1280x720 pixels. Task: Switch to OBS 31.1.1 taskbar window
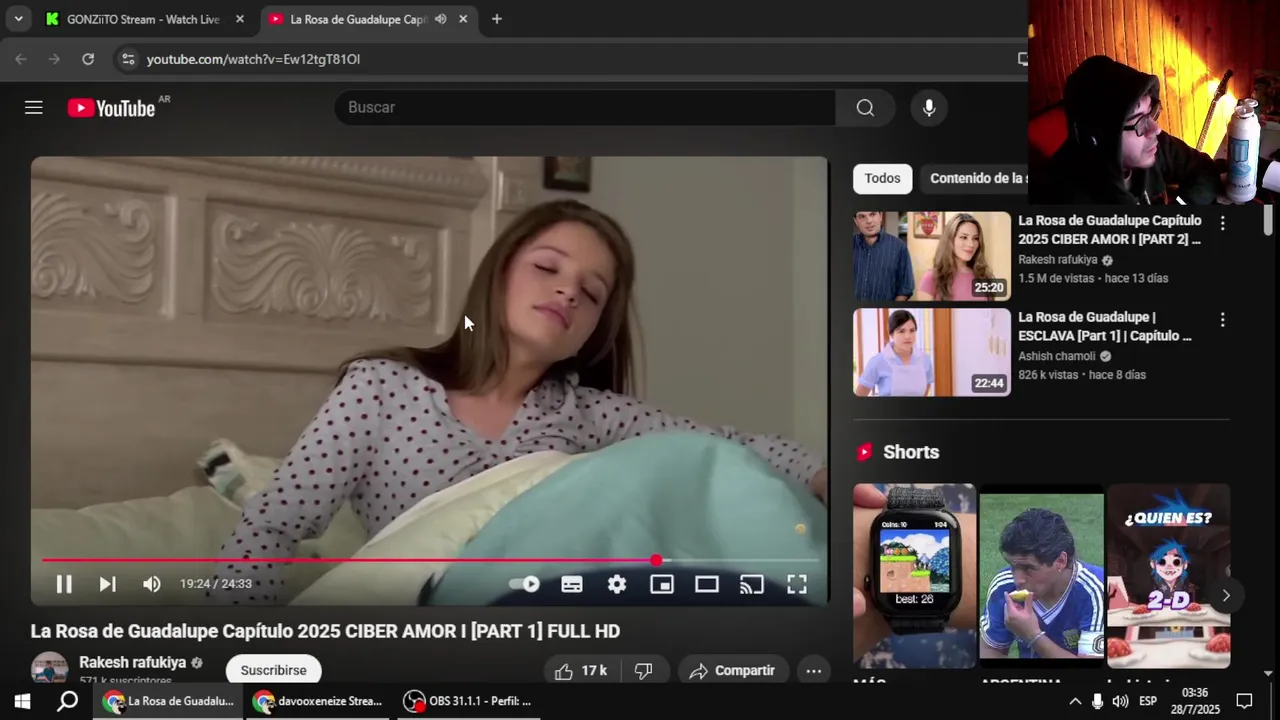[x=468, y=701]
